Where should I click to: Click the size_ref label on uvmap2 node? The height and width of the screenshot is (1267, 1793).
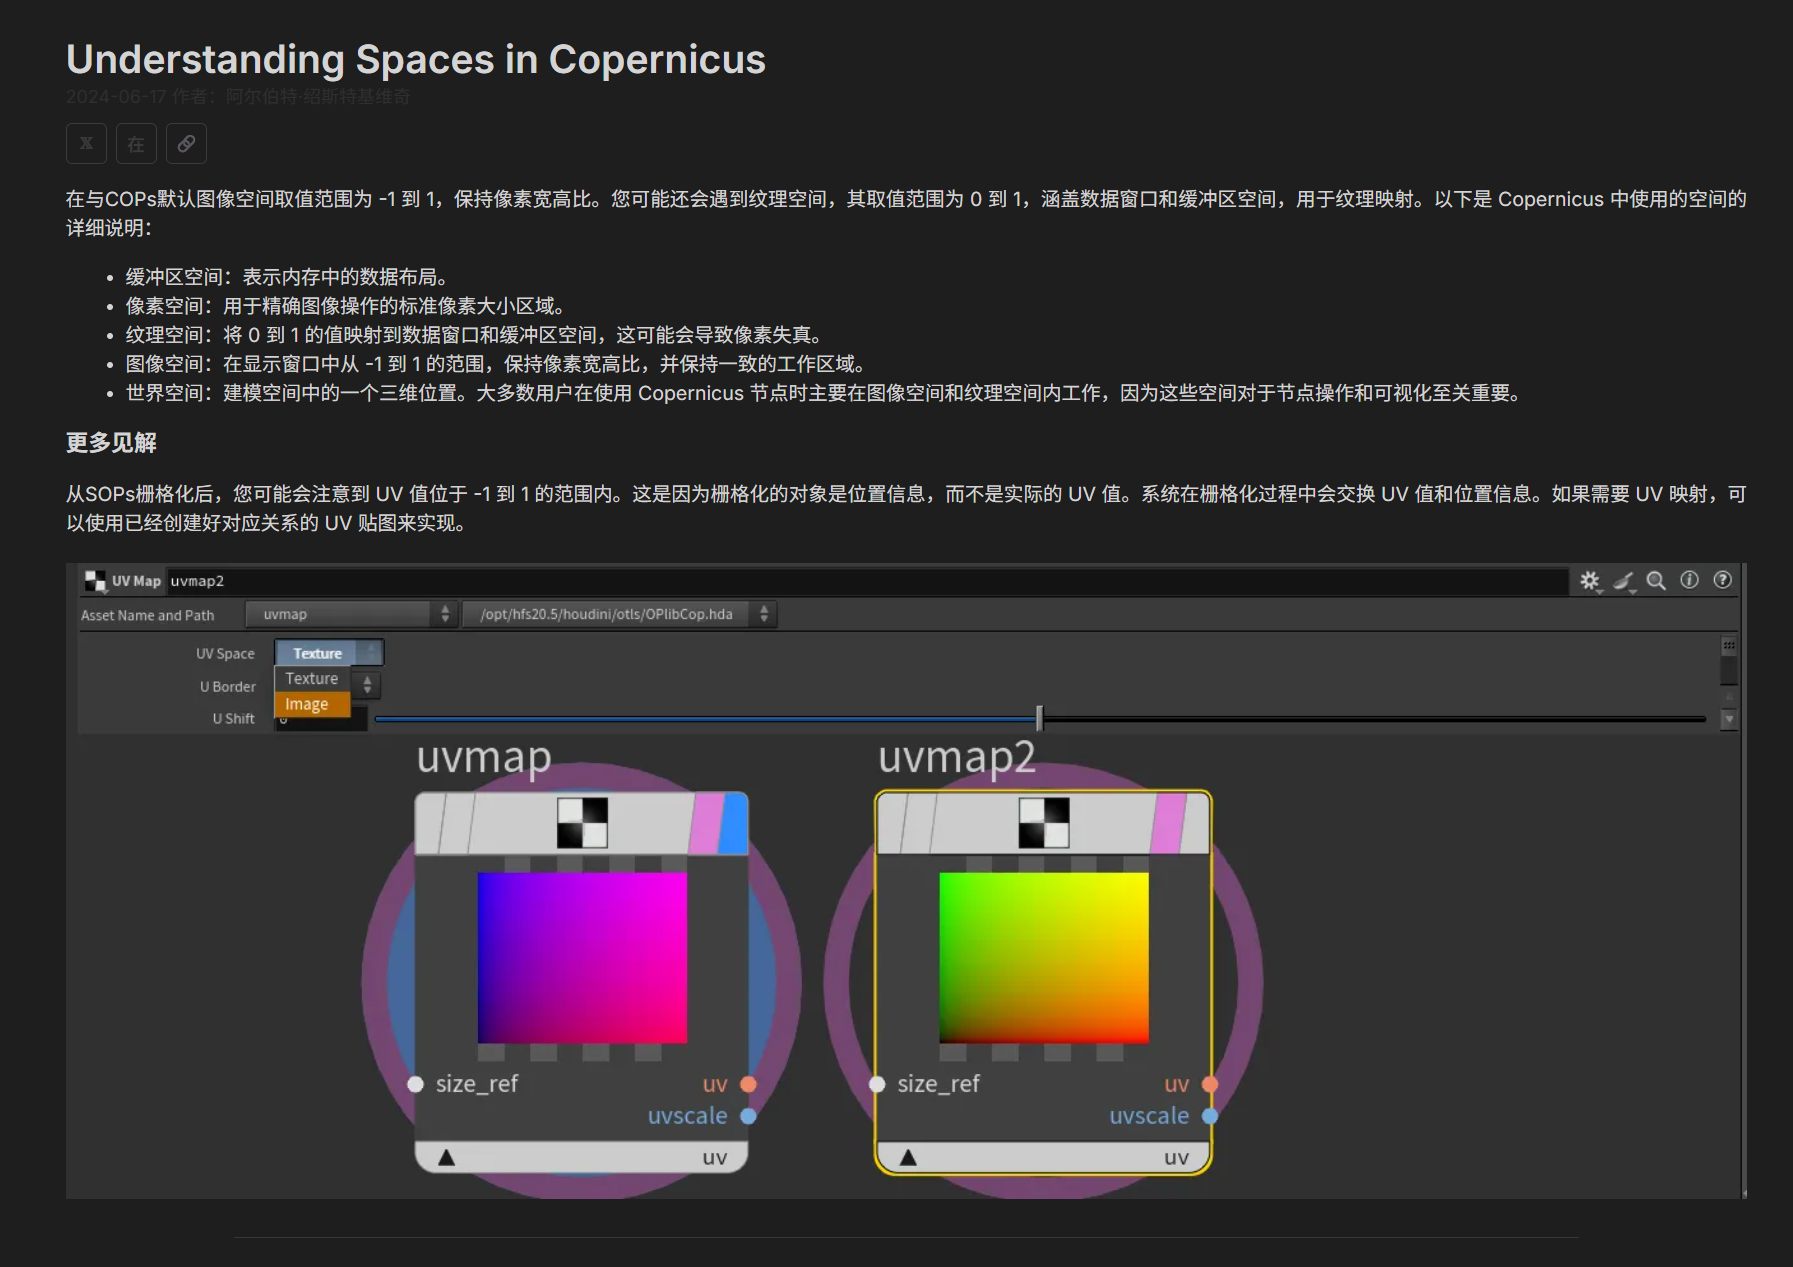tap(939, 1084)
